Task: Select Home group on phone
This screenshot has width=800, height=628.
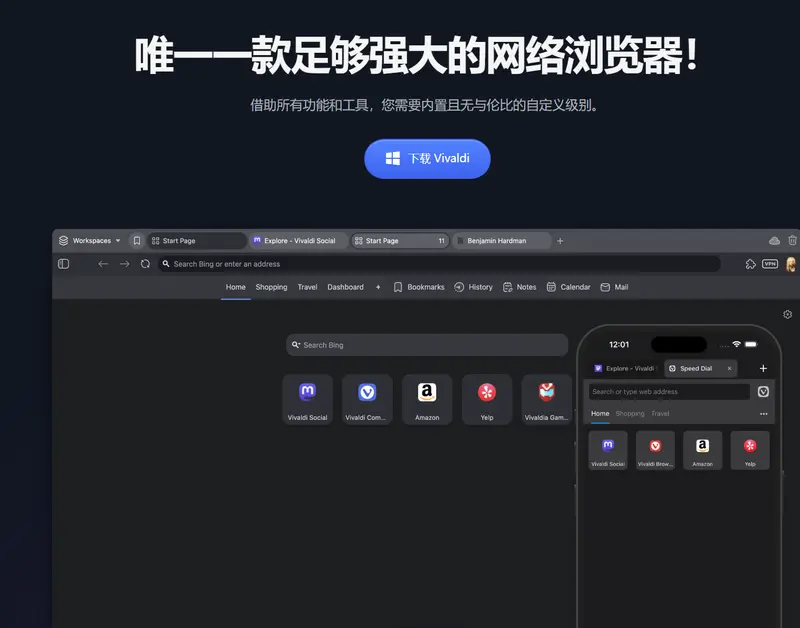Action: coord(600,414)
